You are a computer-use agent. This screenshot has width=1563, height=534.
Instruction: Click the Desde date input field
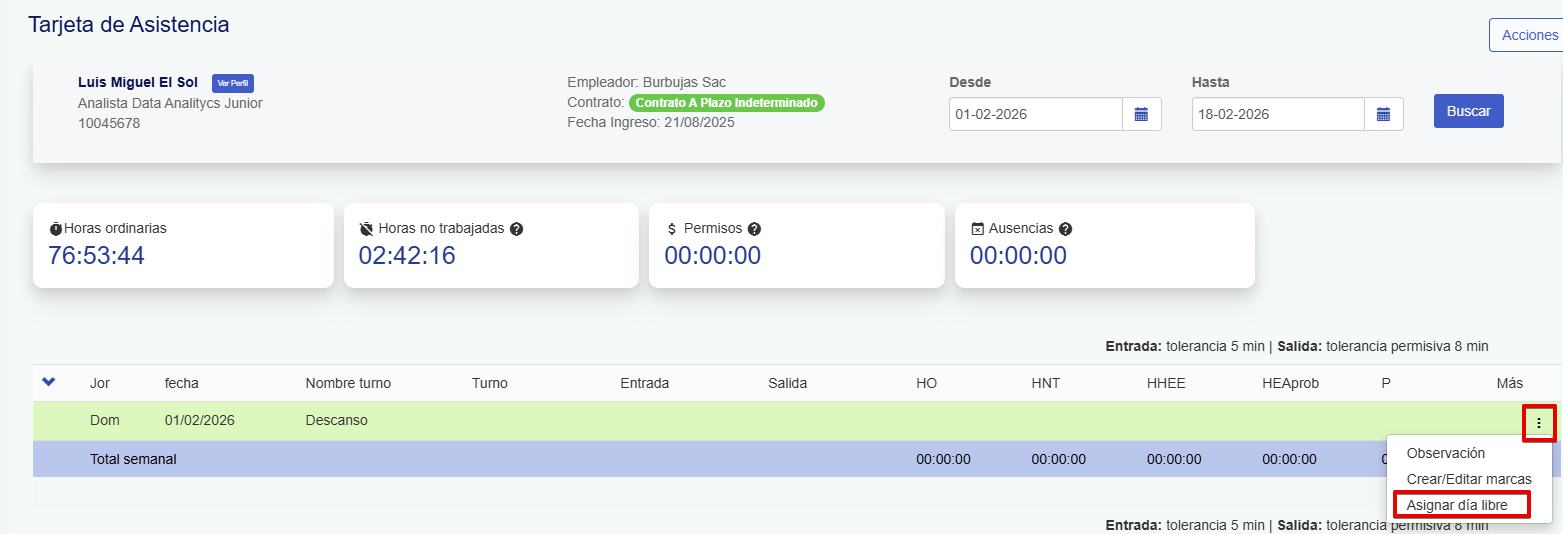coord(1035,114)
